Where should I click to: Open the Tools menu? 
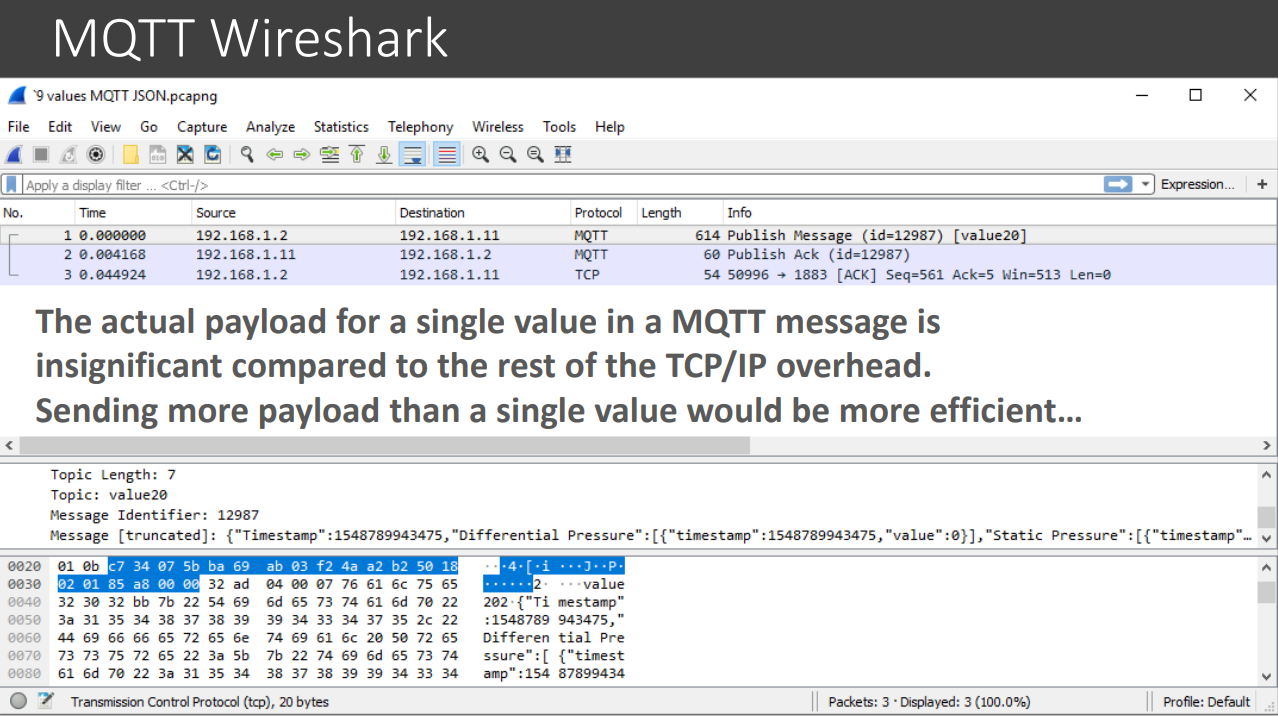click(x=559, y=127)
